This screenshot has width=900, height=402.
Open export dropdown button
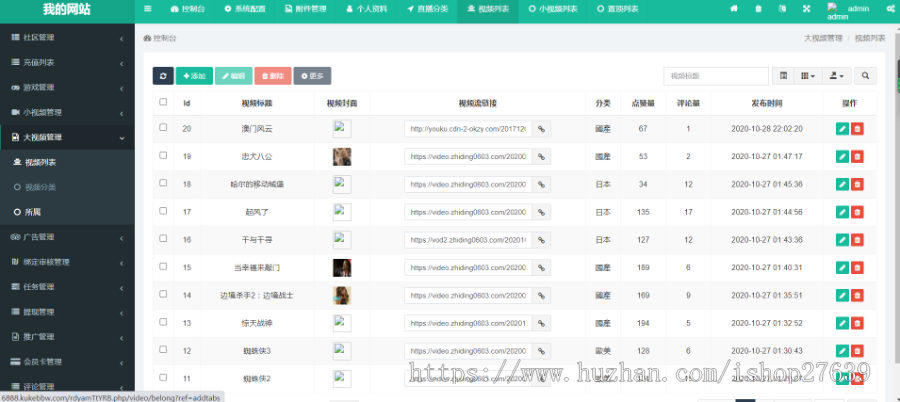836,76
